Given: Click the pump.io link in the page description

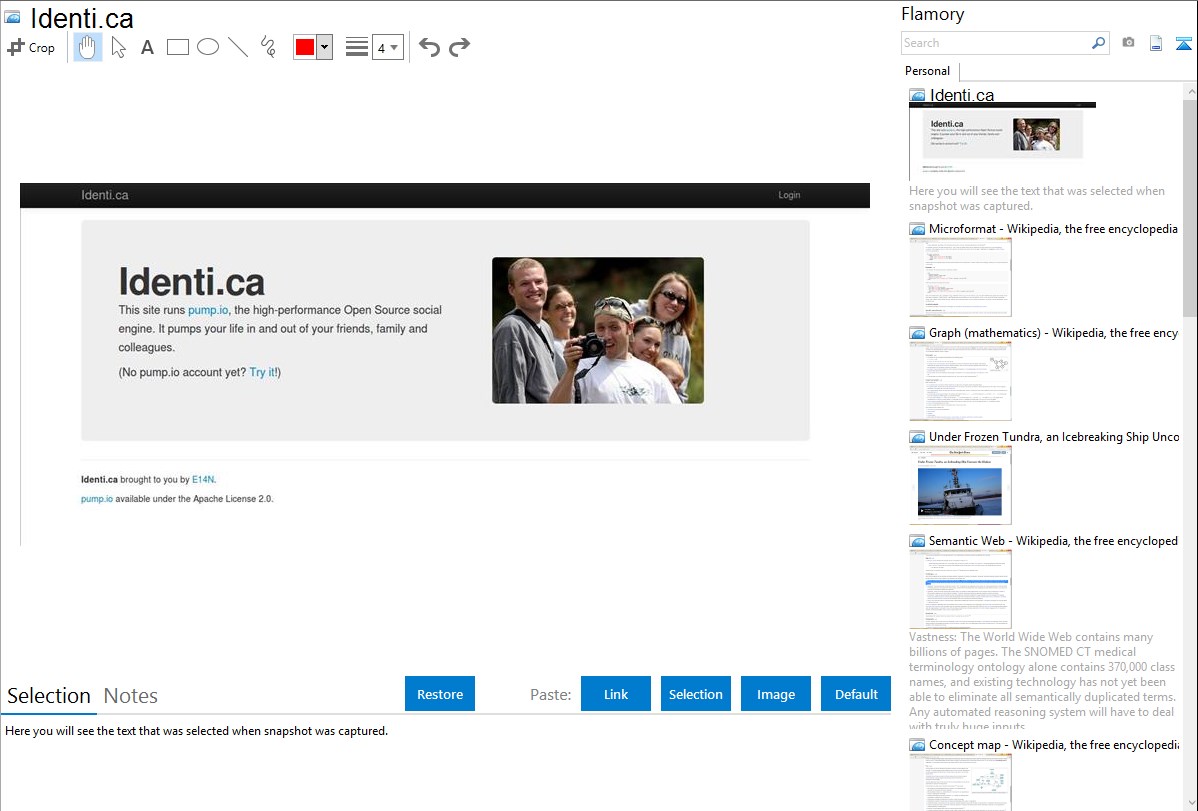Looking at the screenshot, I should click(208, 310).
